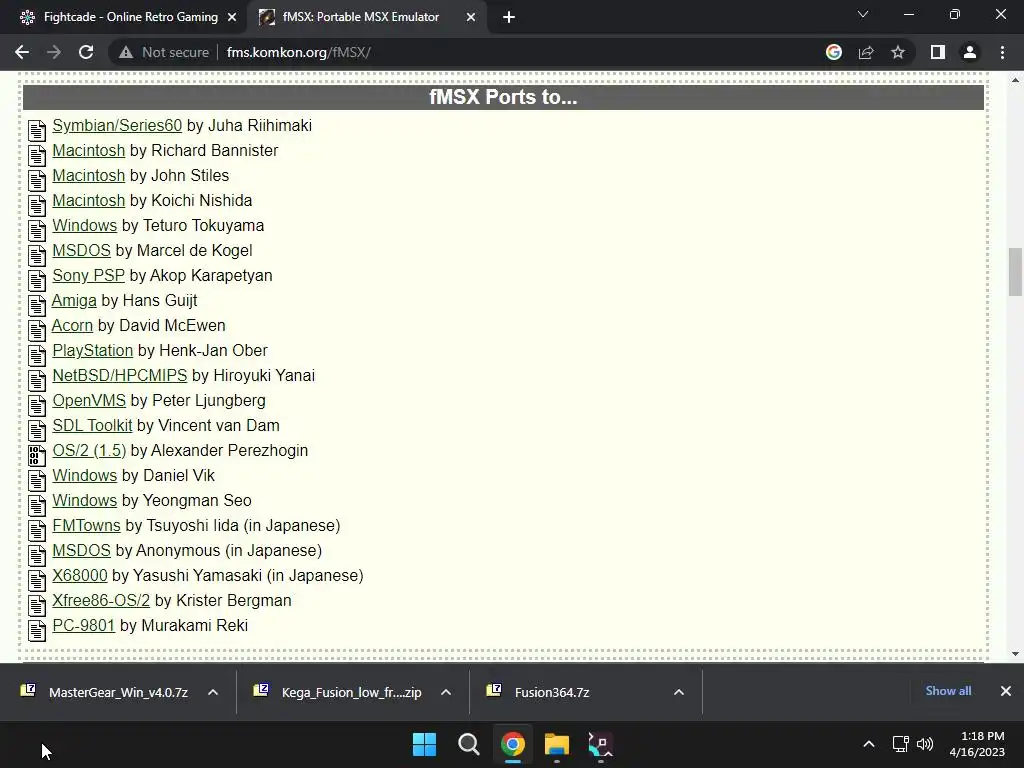Open the Amiga port link

tap(74, 300)
